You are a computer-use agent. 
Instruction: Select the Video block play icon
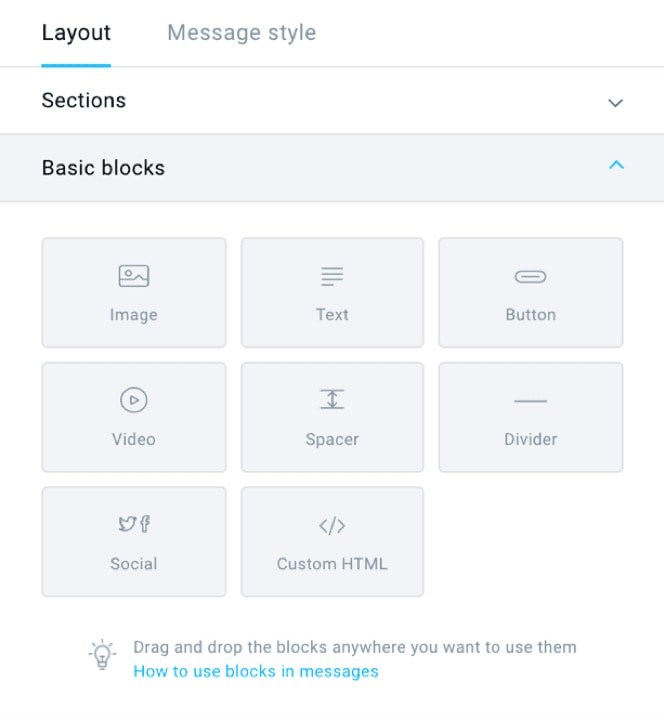(x=134, y=400)
